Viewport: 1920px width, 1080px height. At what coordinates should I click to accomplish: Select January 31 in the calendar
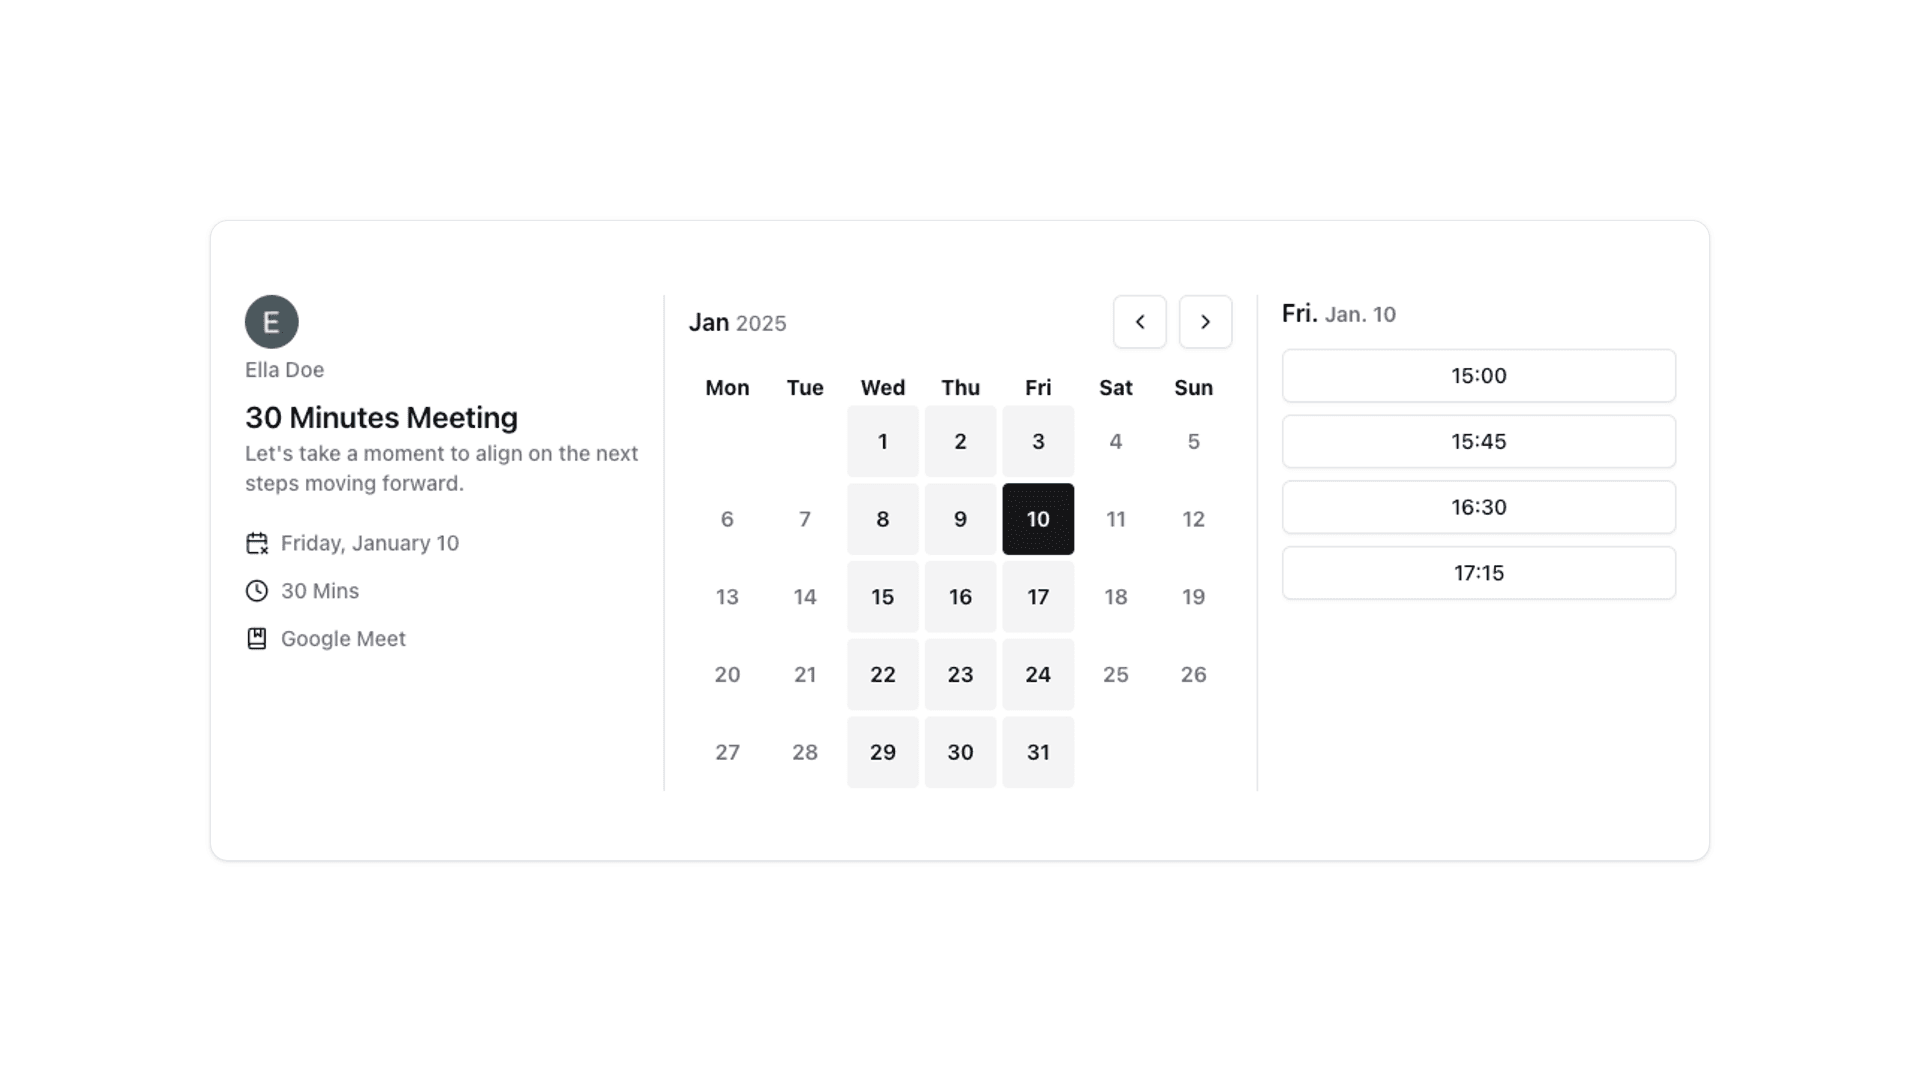(x=1038, y=752)
